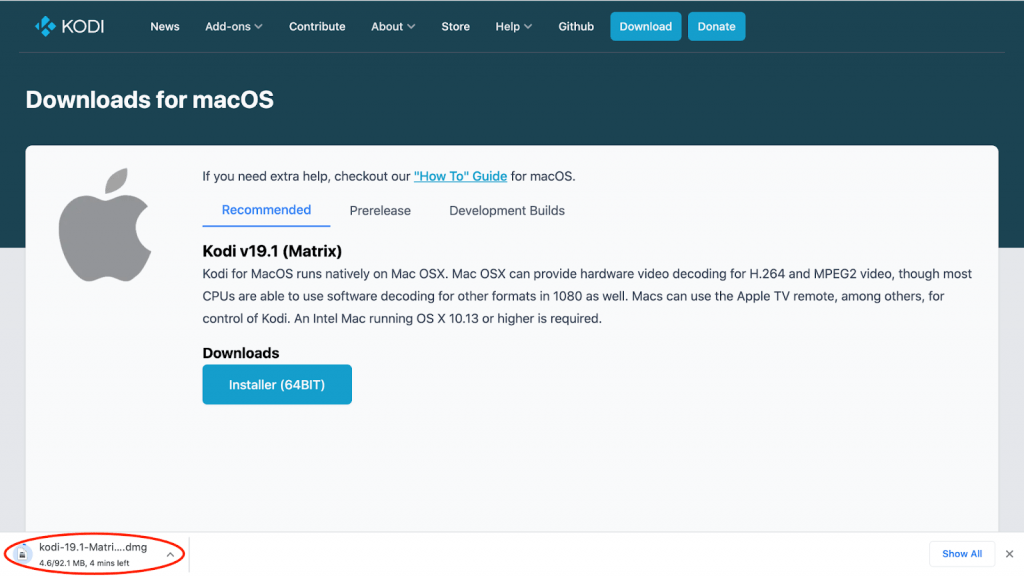Expand the kodi dmg download options chevron
The height and width of the screenshot is (577, 1024).
click(170, 554)
